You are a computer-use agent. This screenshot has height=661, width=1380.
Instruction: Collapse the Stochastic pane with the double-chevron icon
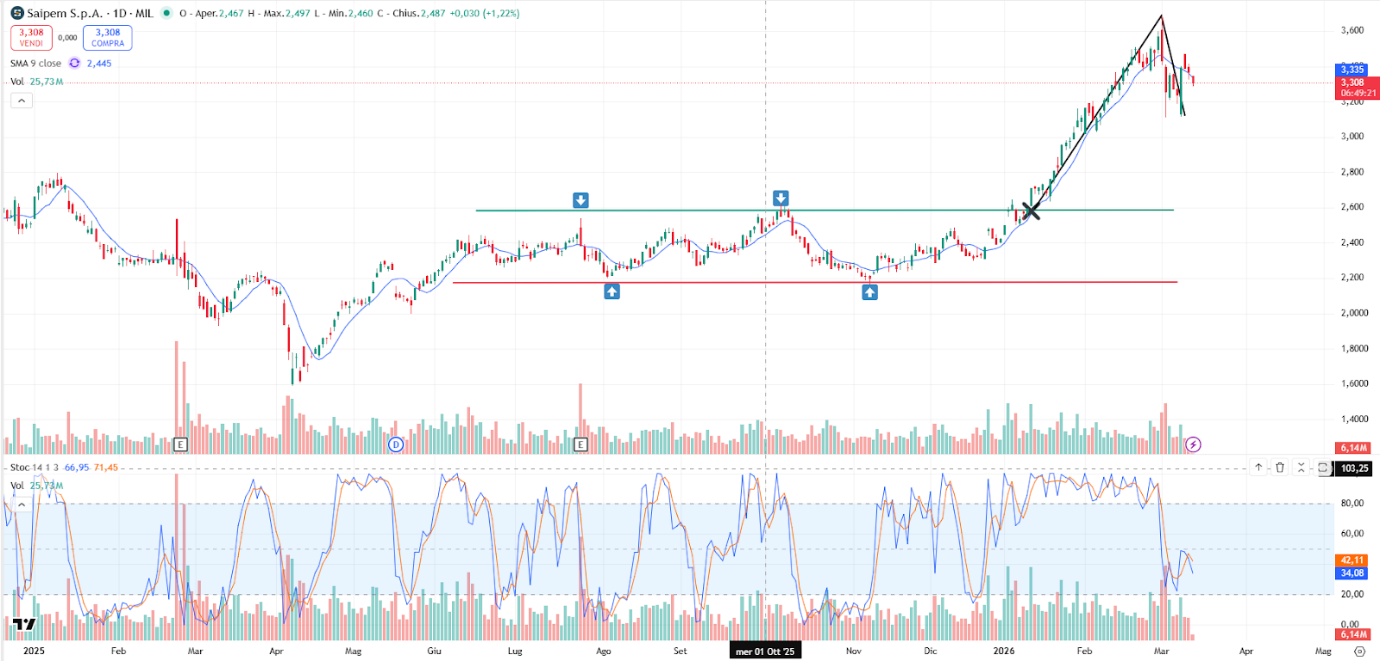pyautogui.click(x=1303, y=467)
